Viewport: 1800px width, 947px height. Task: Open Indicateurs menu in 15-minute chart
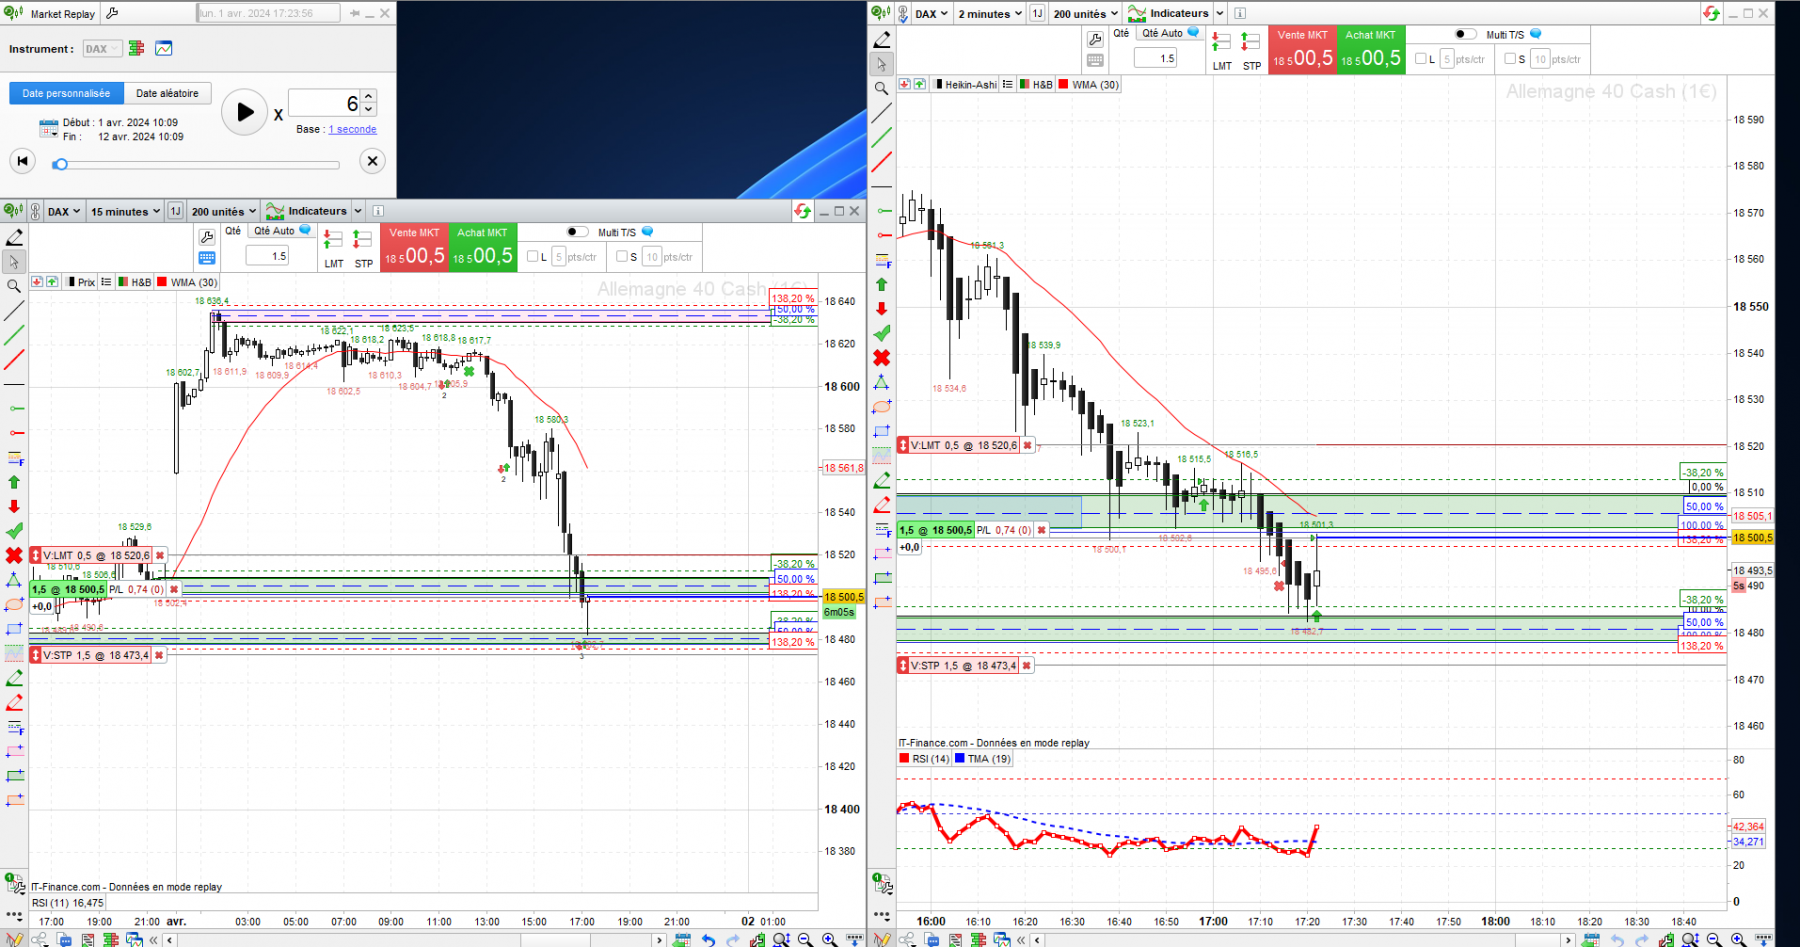(306, 211)
